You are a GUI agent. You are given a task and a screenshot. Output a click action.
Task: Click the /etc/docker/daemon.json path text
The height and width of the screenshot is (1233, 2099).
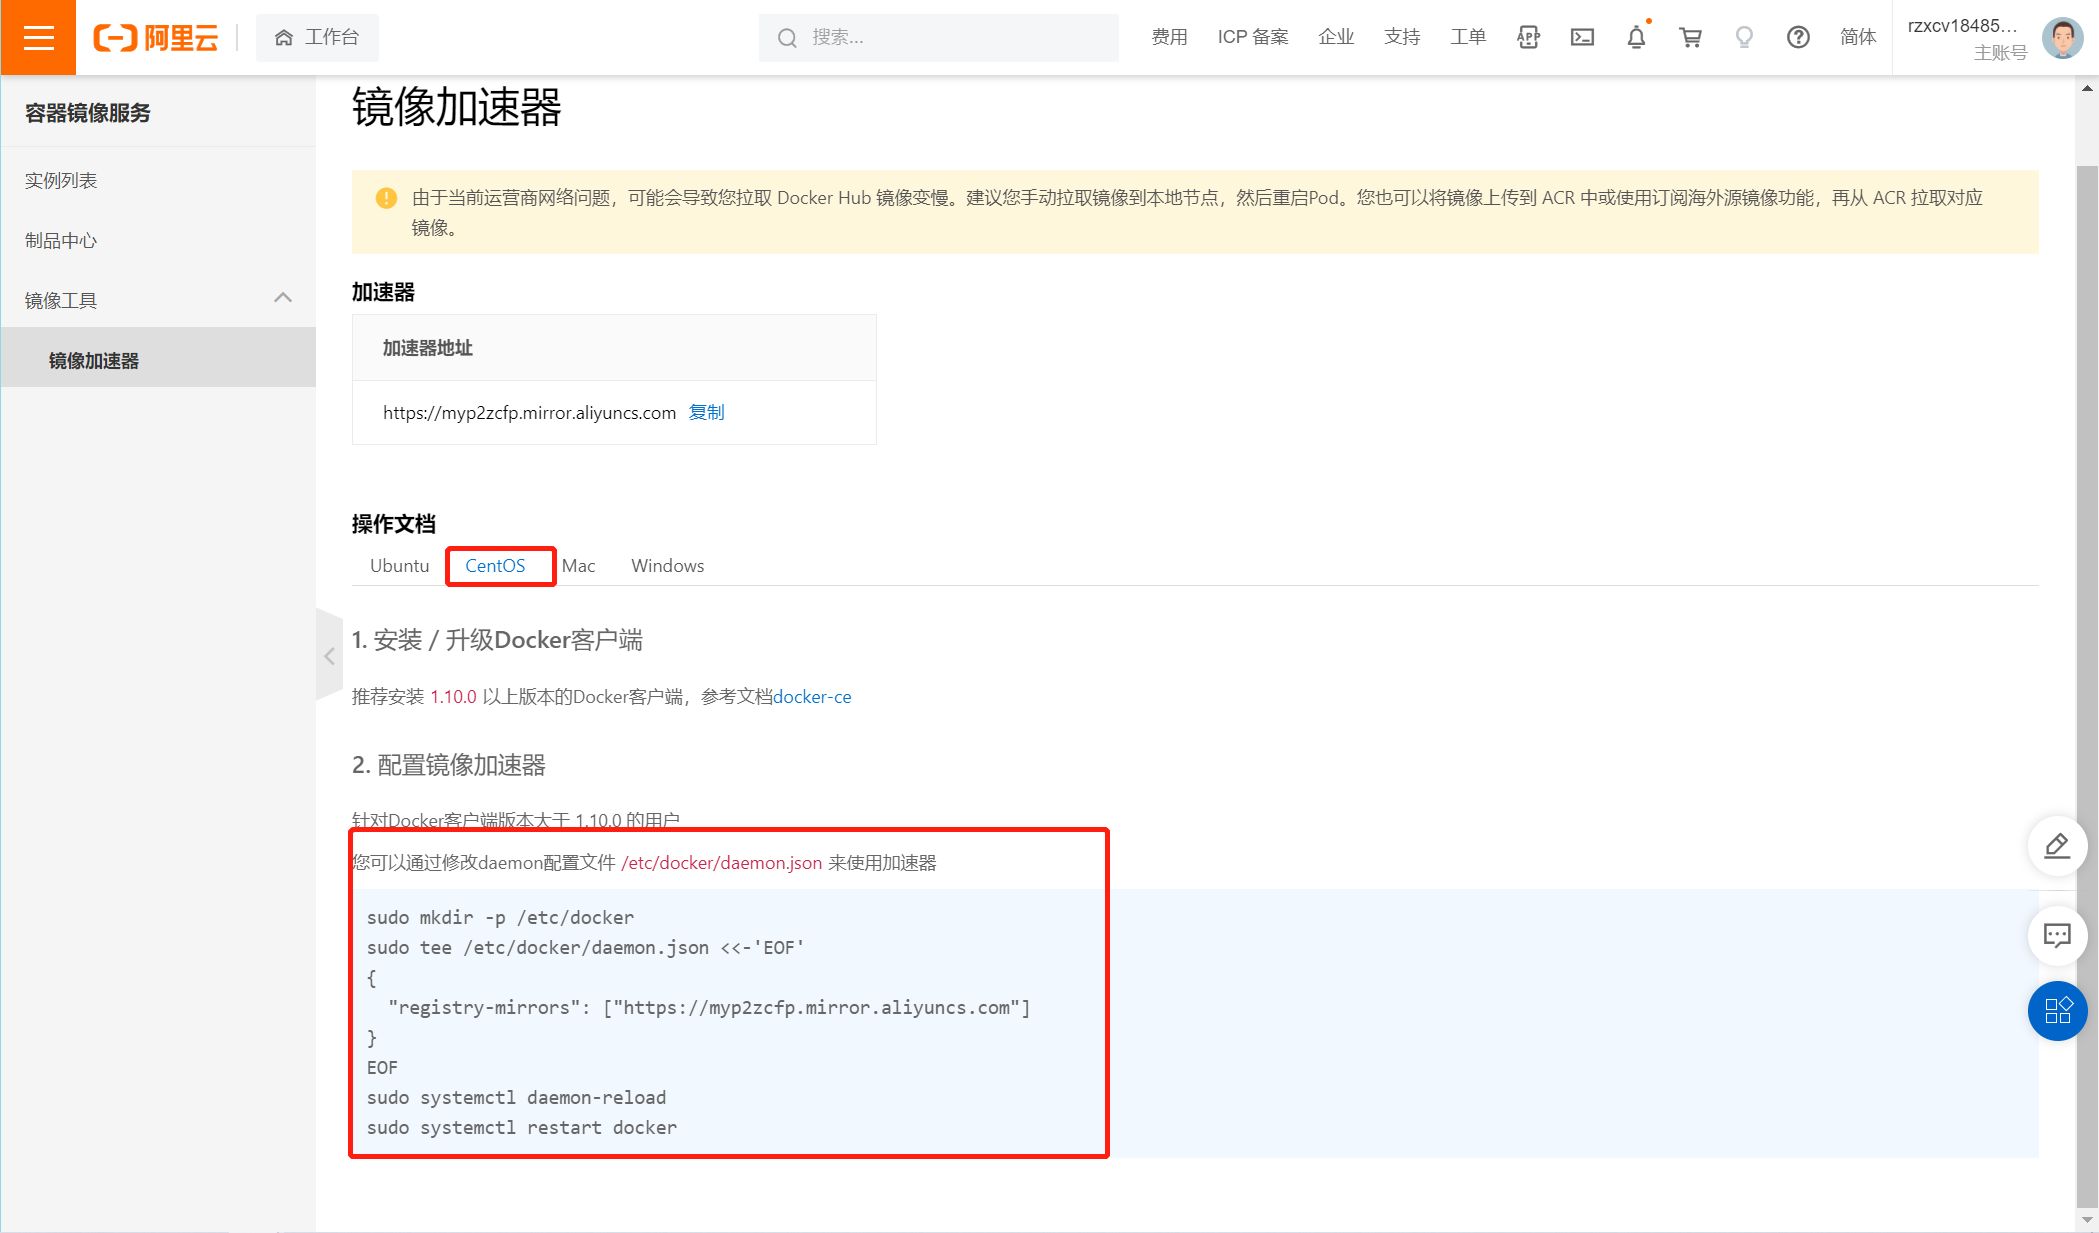coord(721,863)
